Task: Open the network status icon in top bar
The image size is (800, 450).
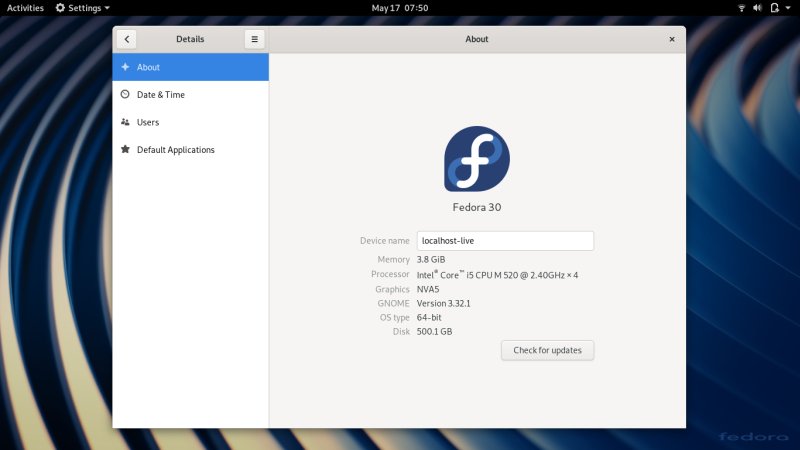Action: 741,8
